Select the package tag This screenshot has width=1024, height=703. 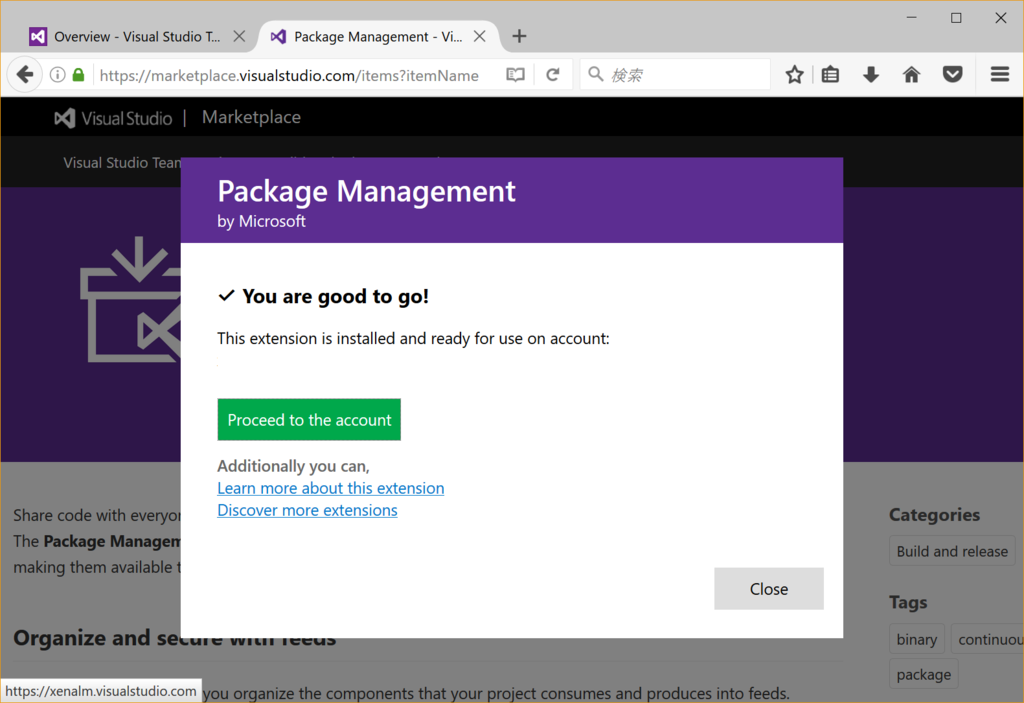(x=923, y=675)
